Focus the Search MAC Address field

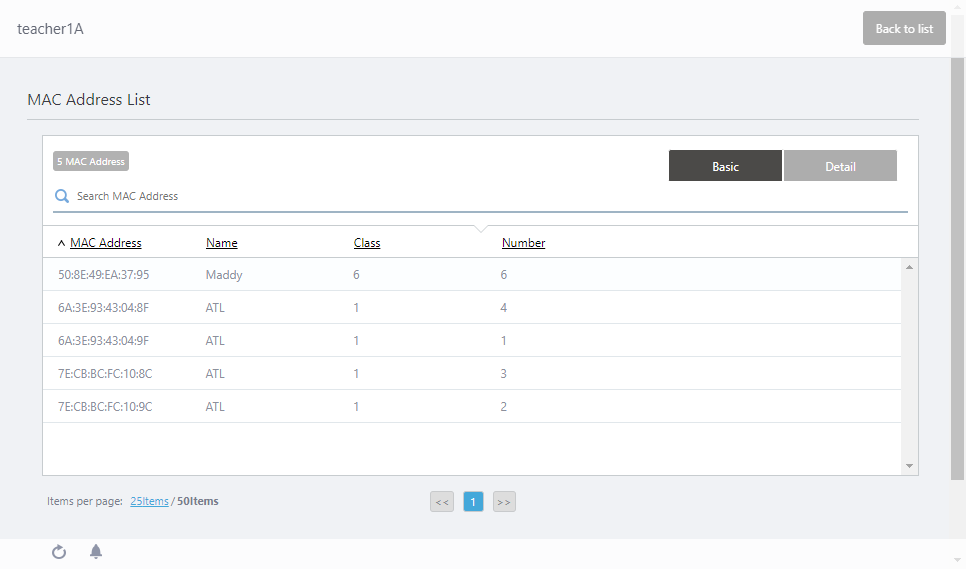coord(480,197)
